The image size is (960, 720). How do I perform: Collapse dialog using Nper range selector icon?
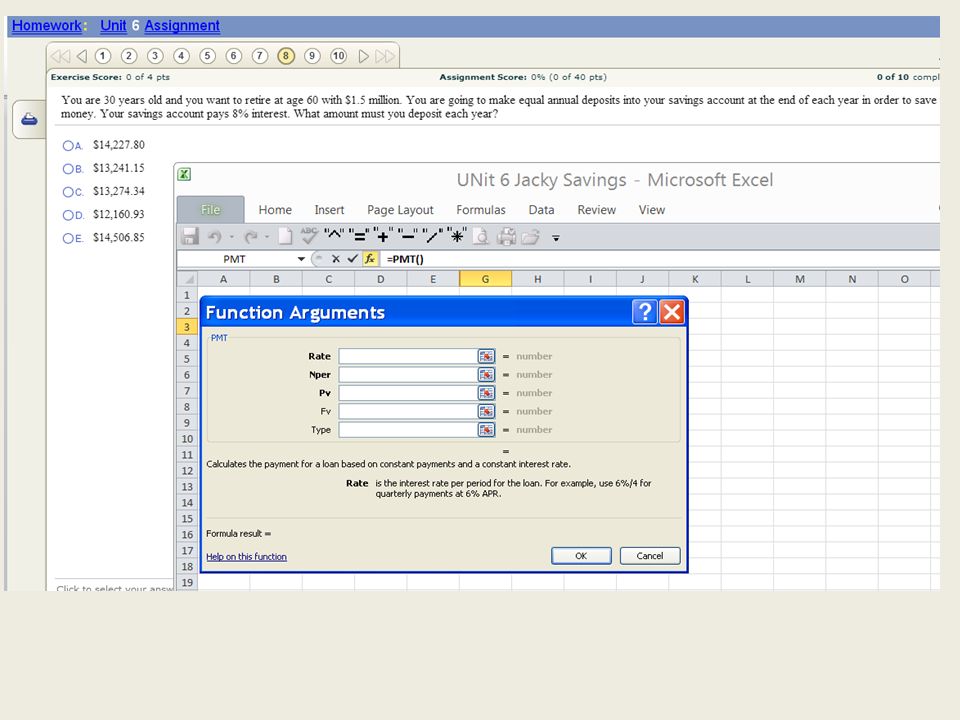486,375
